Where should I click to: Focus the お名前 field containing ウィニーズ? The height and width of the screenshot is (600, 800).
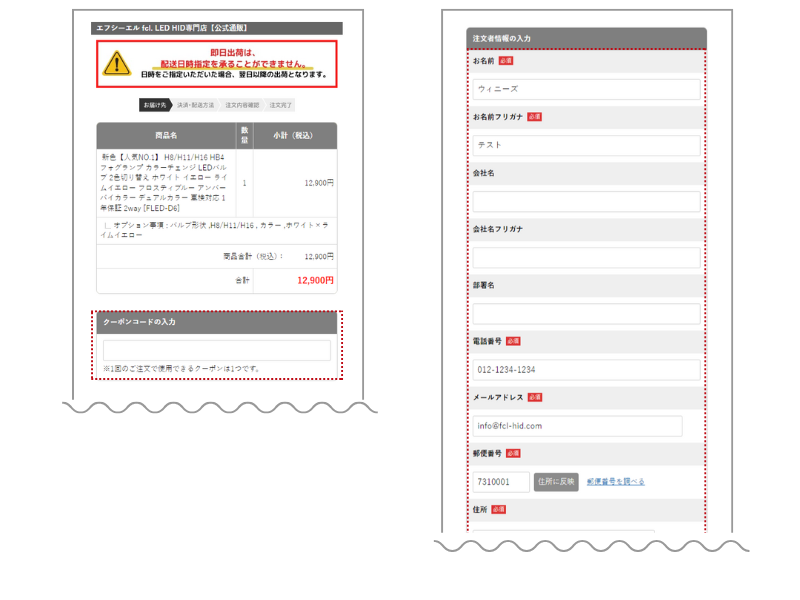[586, 89]
